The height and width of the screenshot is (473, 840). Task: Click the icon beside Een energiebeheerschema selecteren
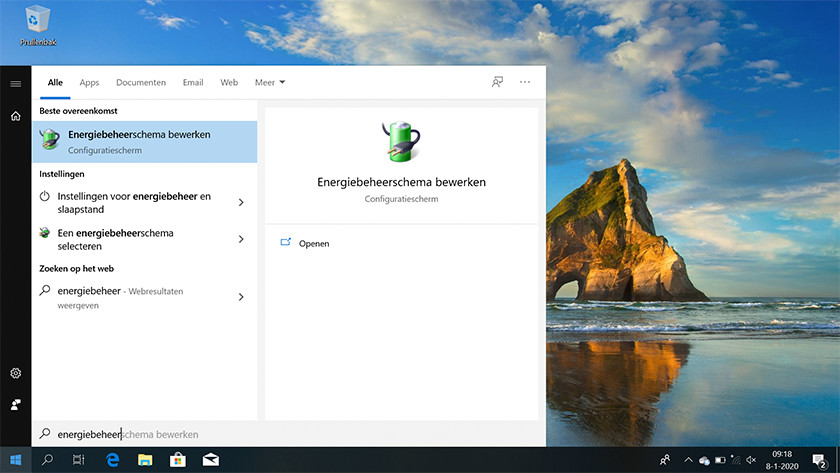tap(44, 233)
